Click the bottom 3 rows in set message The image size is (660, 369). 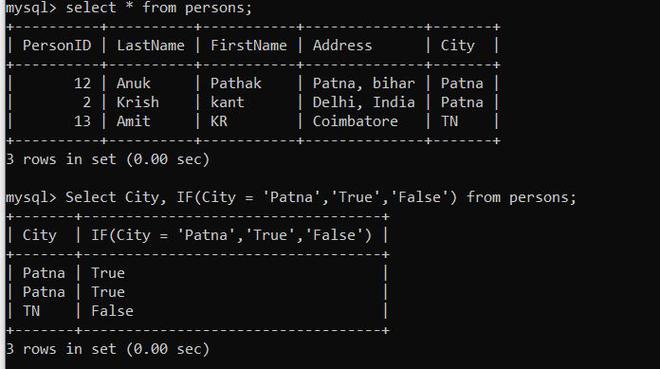click(108, 349)
